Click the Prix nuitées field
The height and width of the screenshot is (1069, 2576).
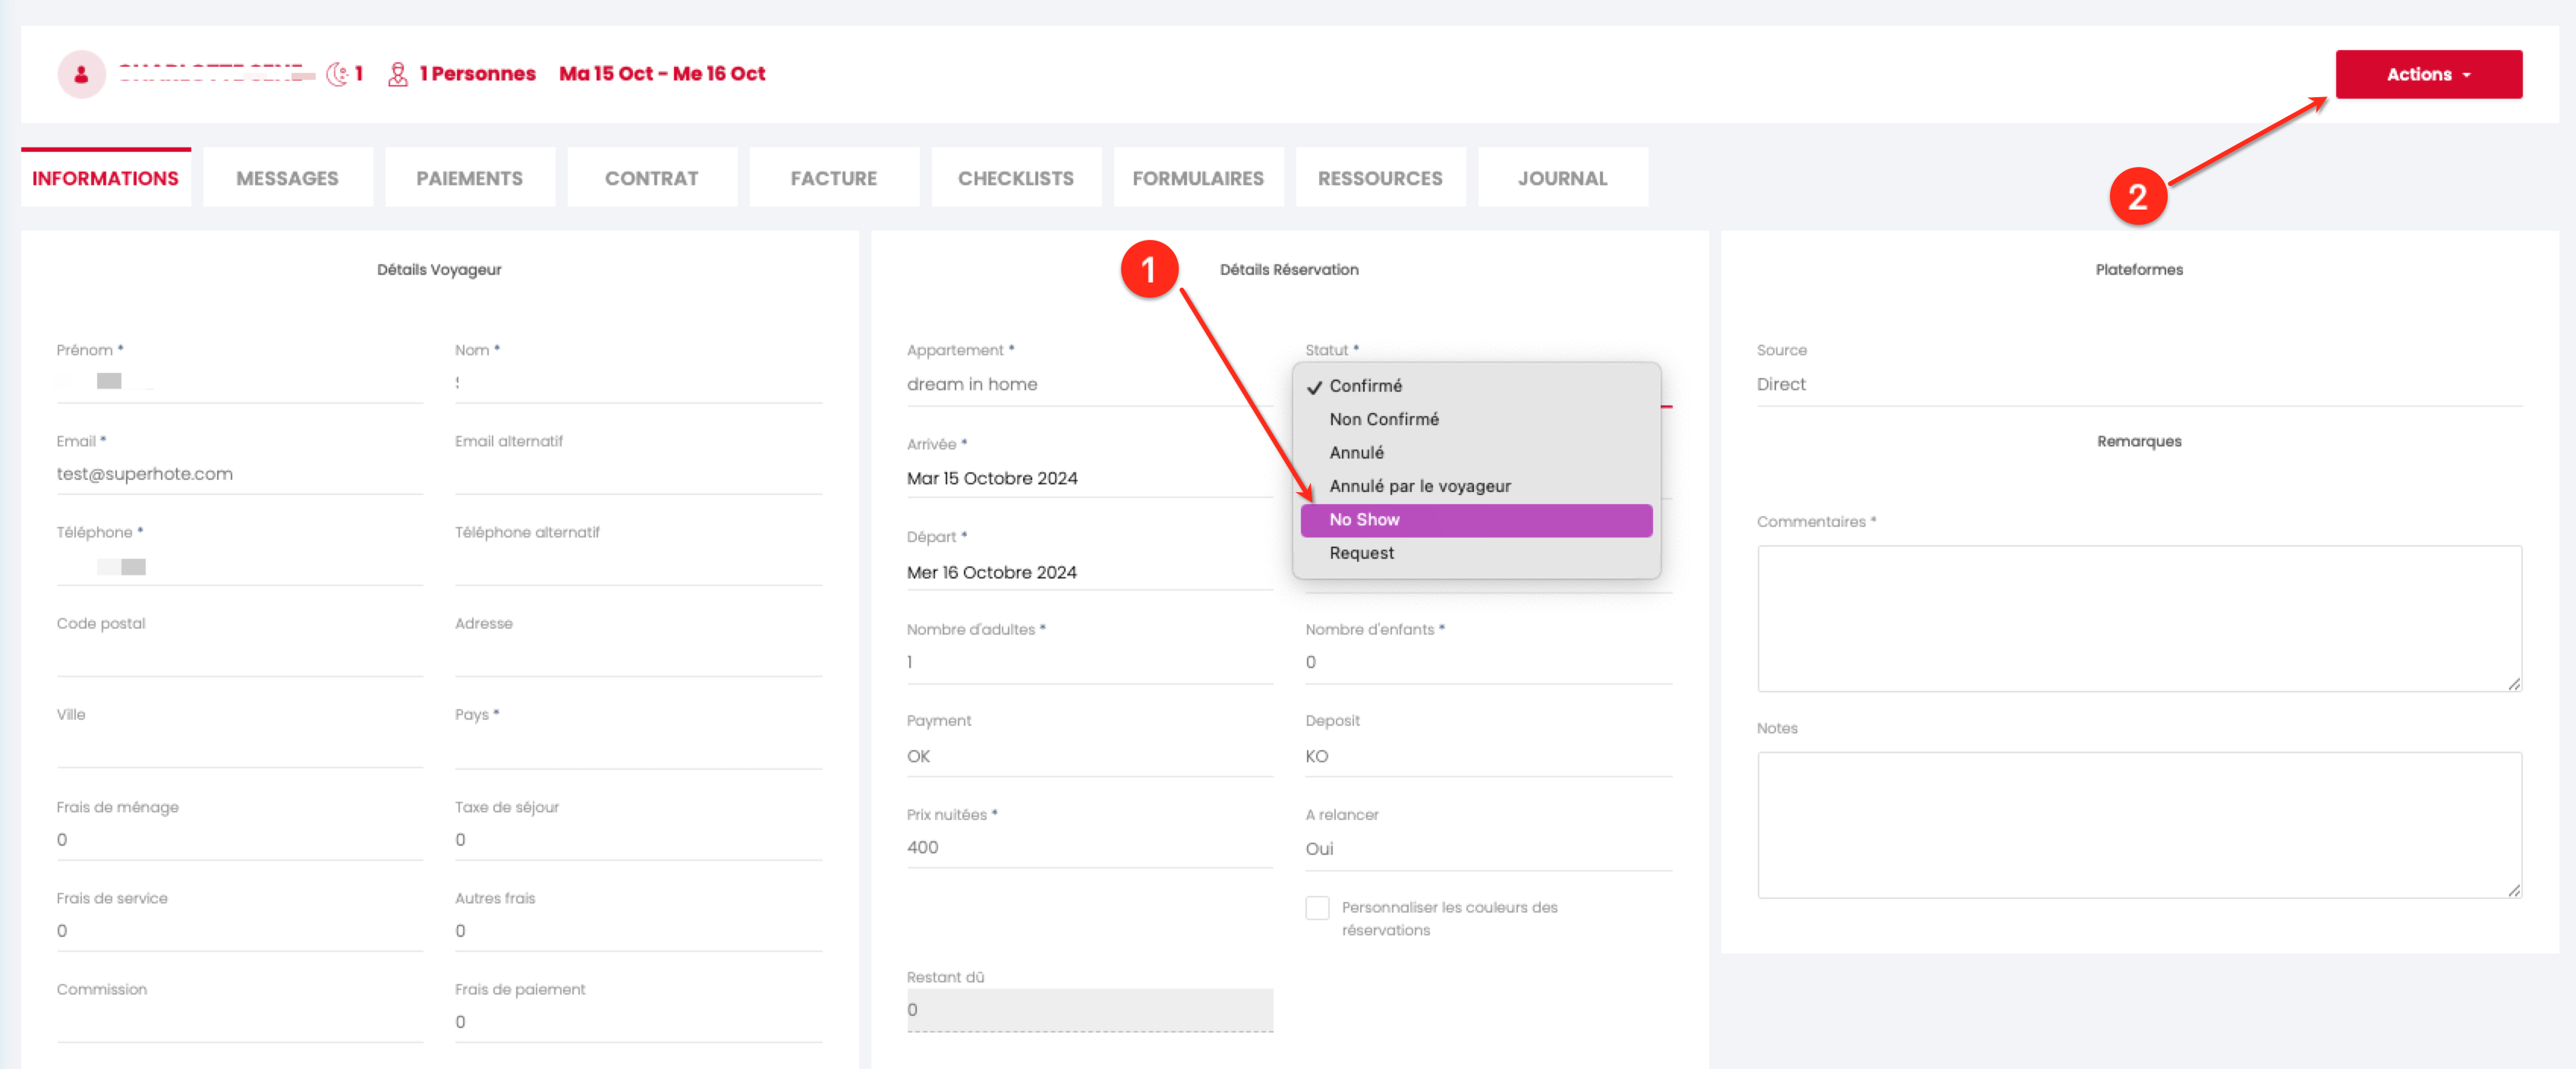coord(1089,848)
